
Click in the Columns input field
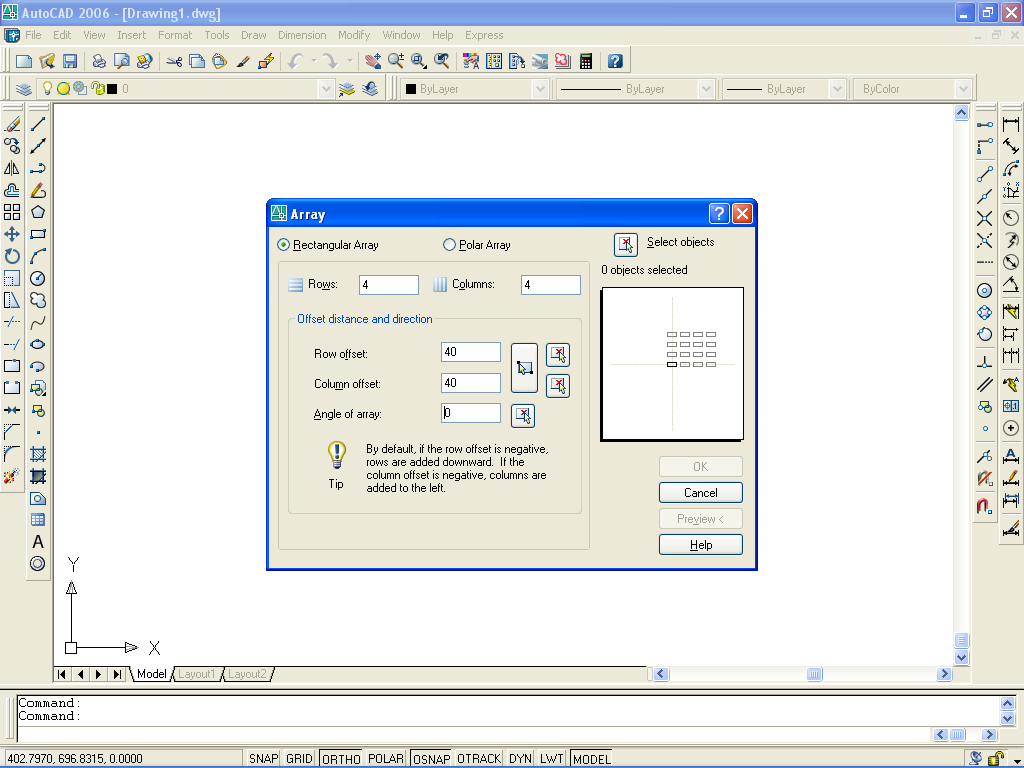coord(551,285)
